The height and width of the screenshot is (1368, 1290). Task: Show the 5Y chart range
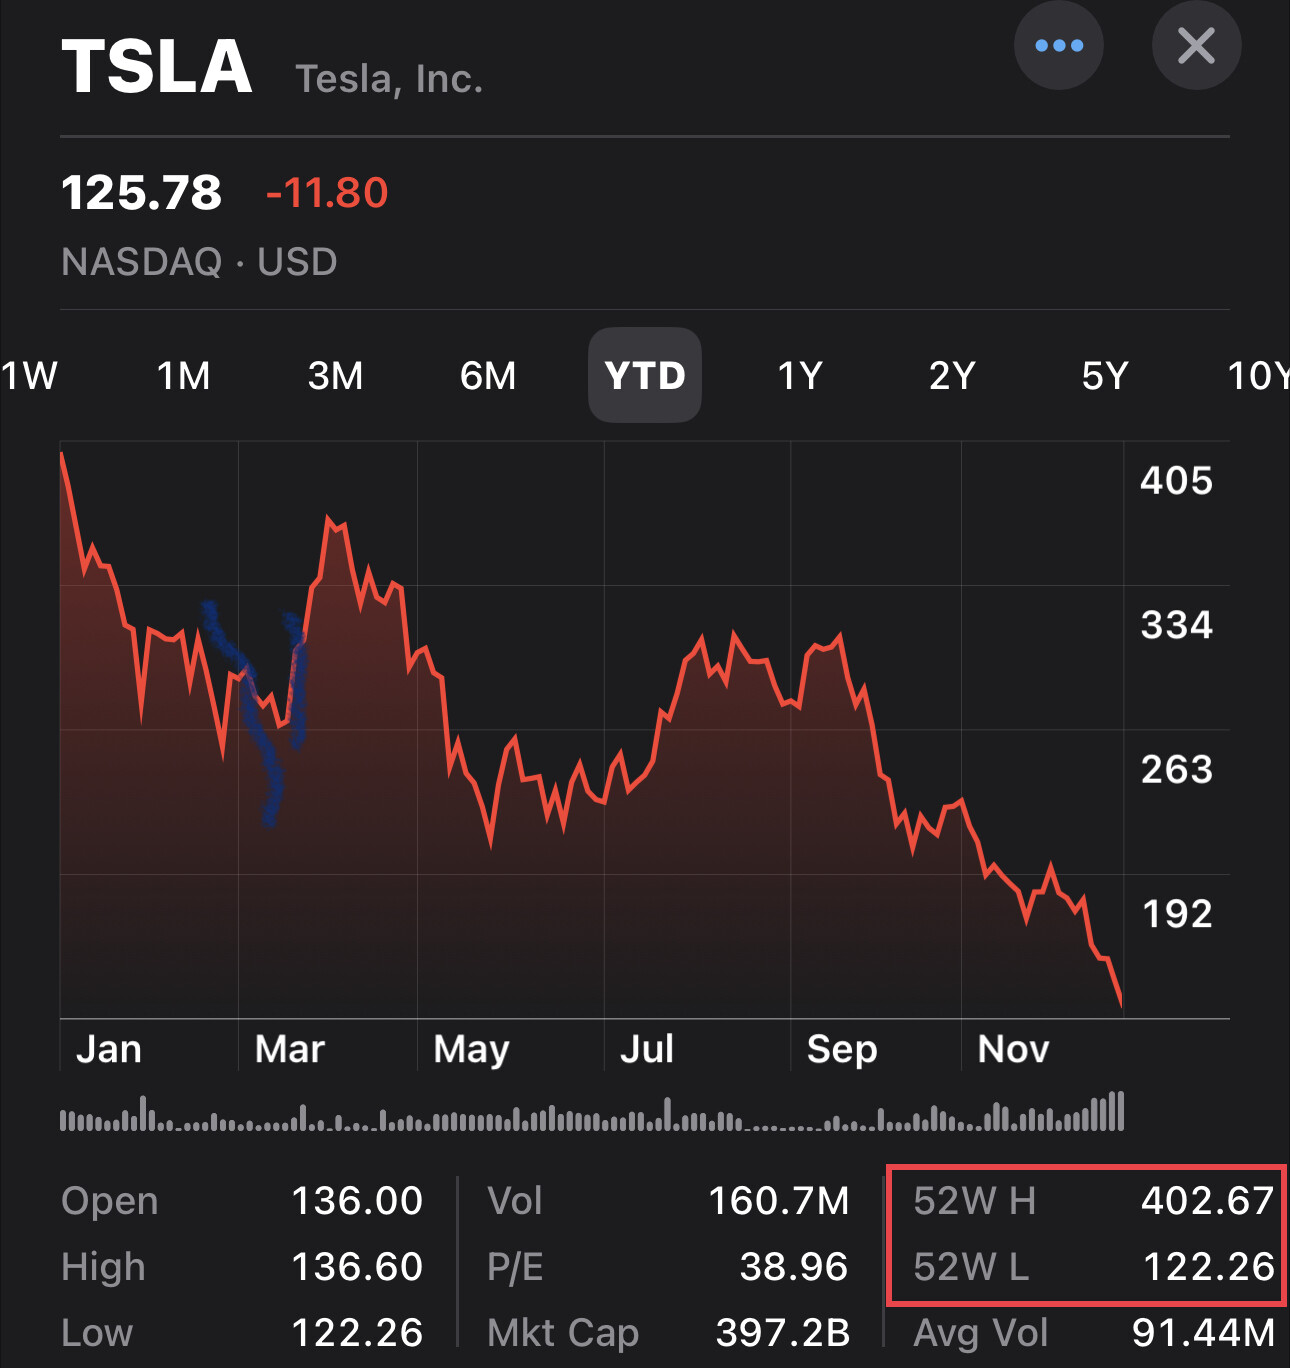pyautogui.click(x=1105, y=376)
